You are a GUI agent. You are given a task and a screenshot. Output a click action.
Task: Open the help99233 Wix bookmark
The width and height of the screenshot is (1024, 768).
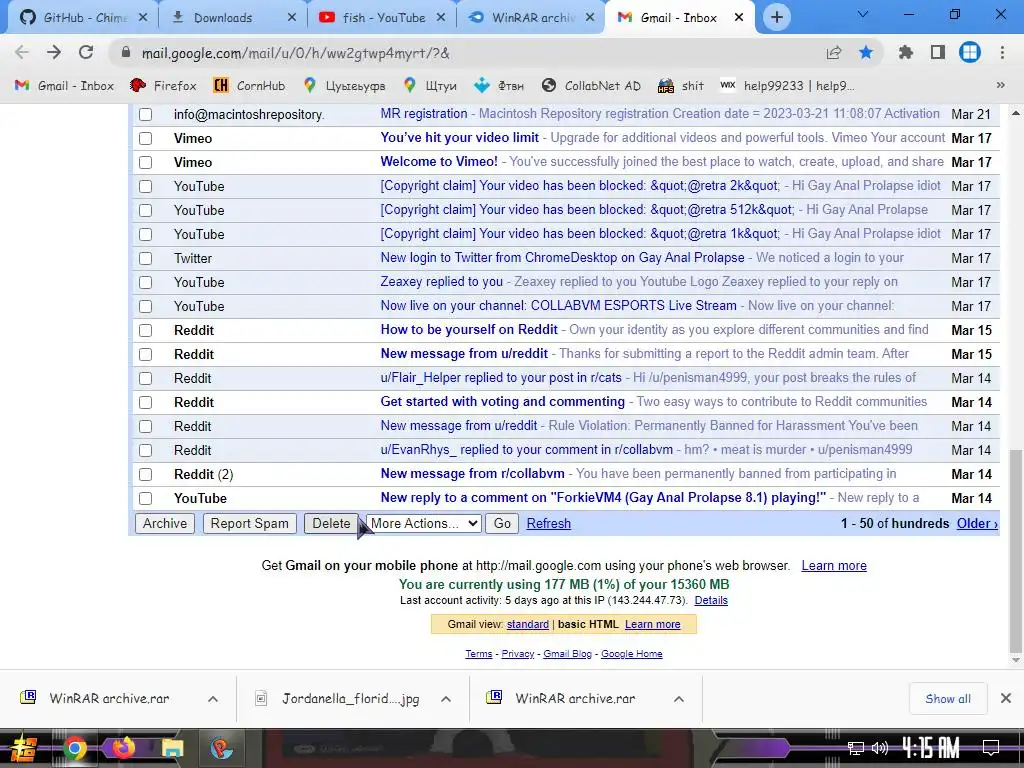coord(787,86)
